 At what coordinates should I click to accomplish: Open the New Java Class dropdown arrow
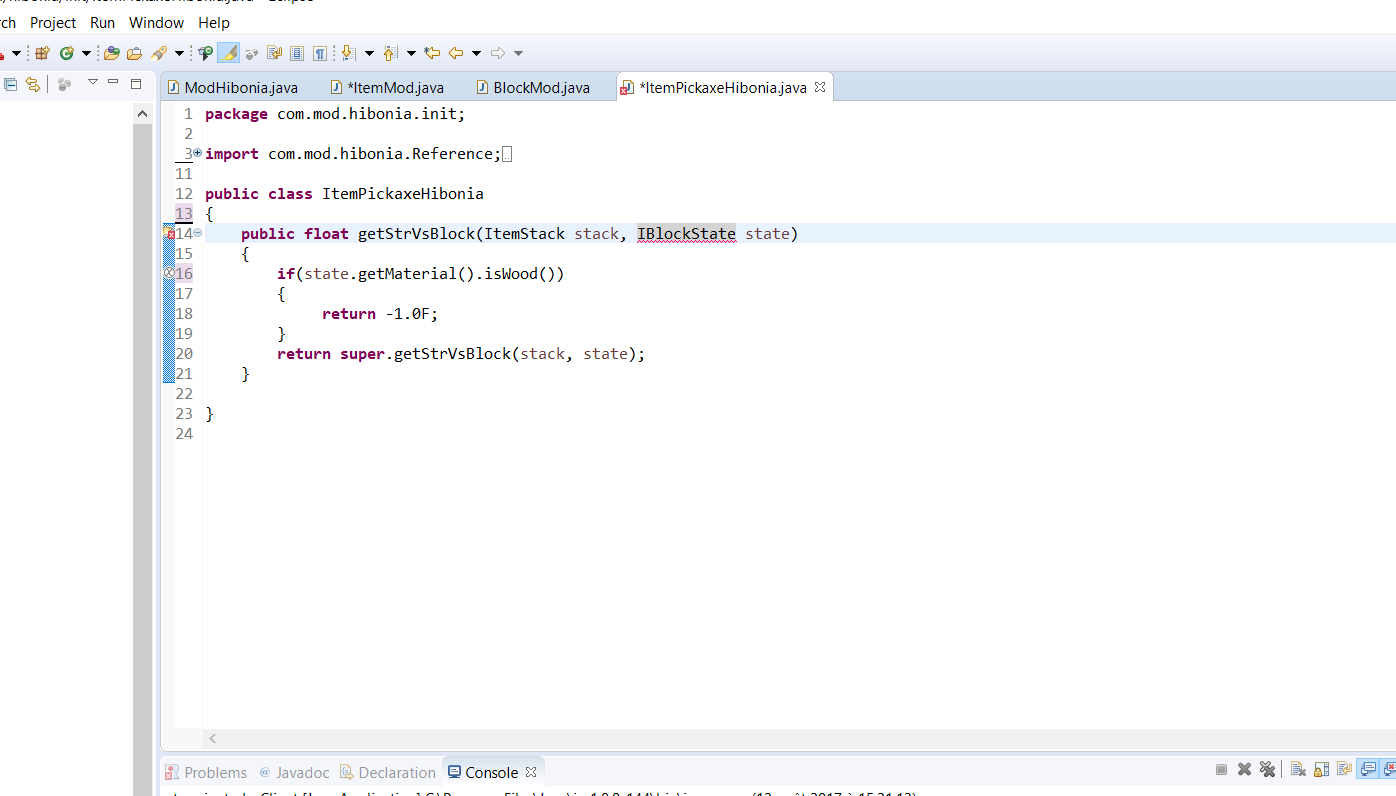86,53
